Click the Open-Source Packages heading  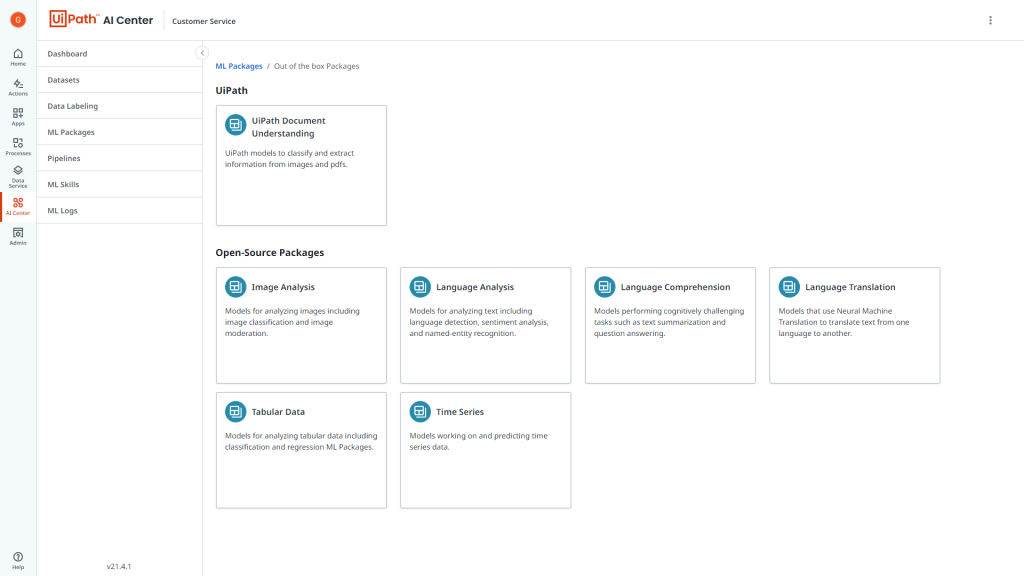270,253
